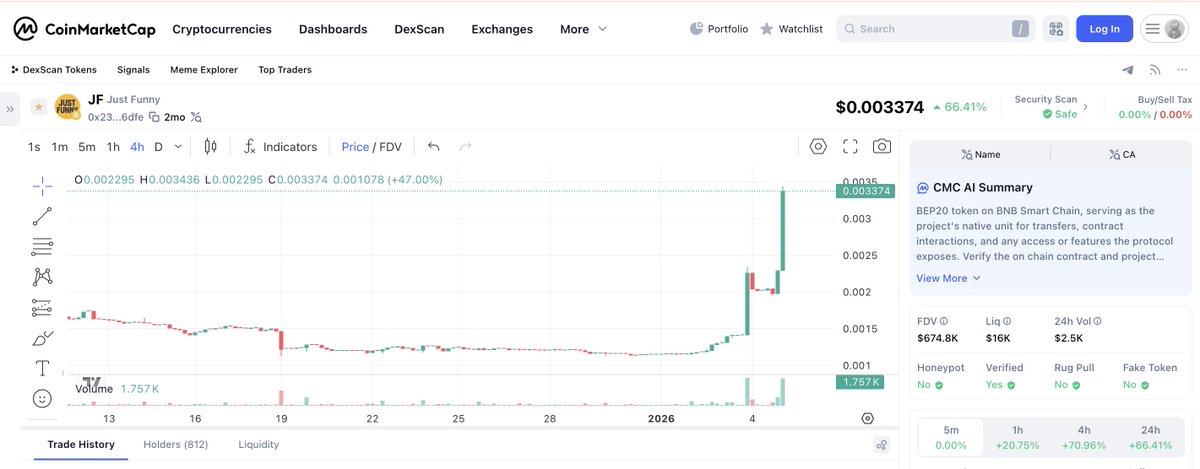
Task: Open chart time axis settings gear
Action: pyautogui.click(x=867, y=418)
